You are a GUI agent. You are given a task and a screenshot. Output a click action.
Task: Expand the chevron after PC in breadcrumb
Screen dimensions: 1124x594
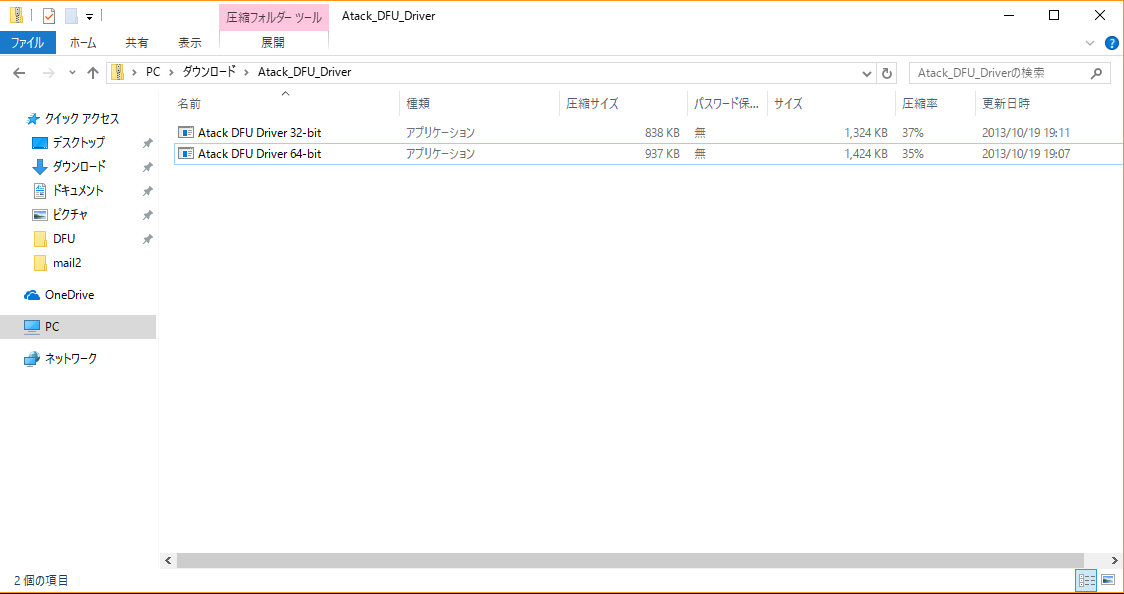point(171,72)
